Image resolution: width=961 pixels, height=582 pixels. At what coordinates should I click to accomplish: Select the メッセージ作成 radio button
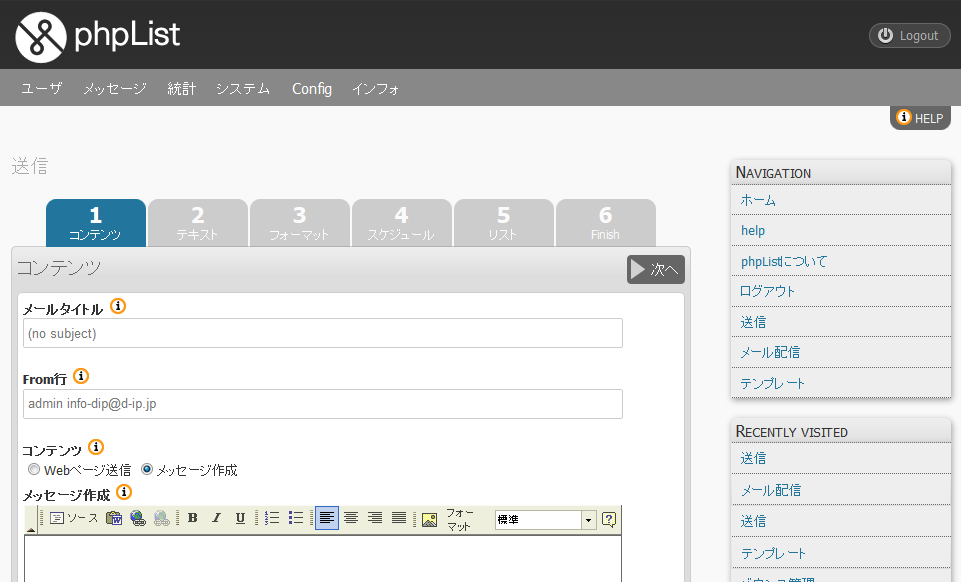(x=147, y=469)
